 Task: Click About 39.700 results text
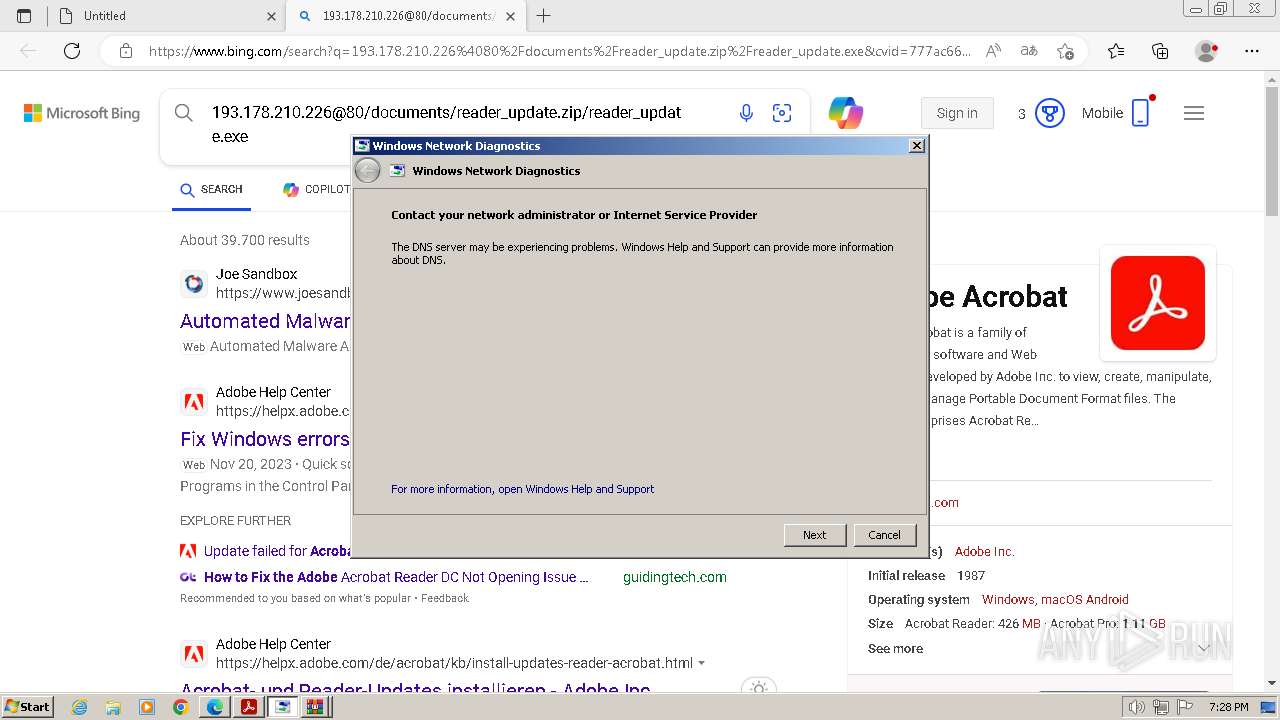[x=245, y=240]
